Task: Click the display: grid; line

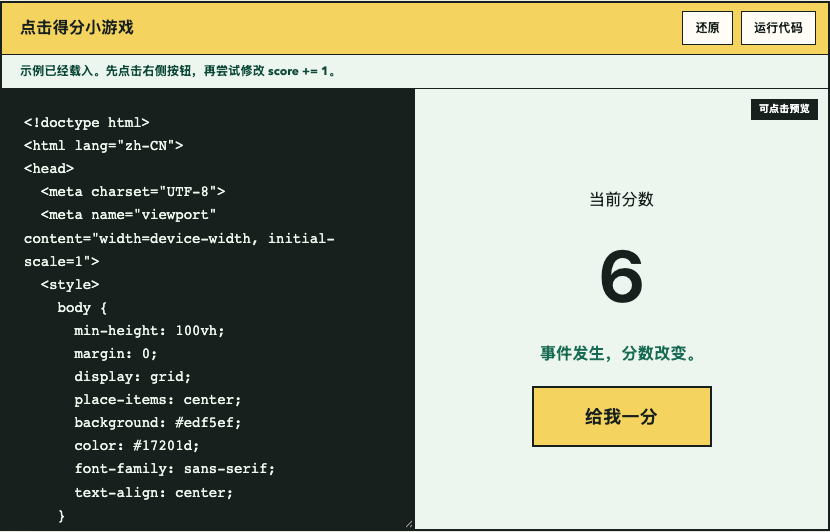Action: [x=132, y=377]
